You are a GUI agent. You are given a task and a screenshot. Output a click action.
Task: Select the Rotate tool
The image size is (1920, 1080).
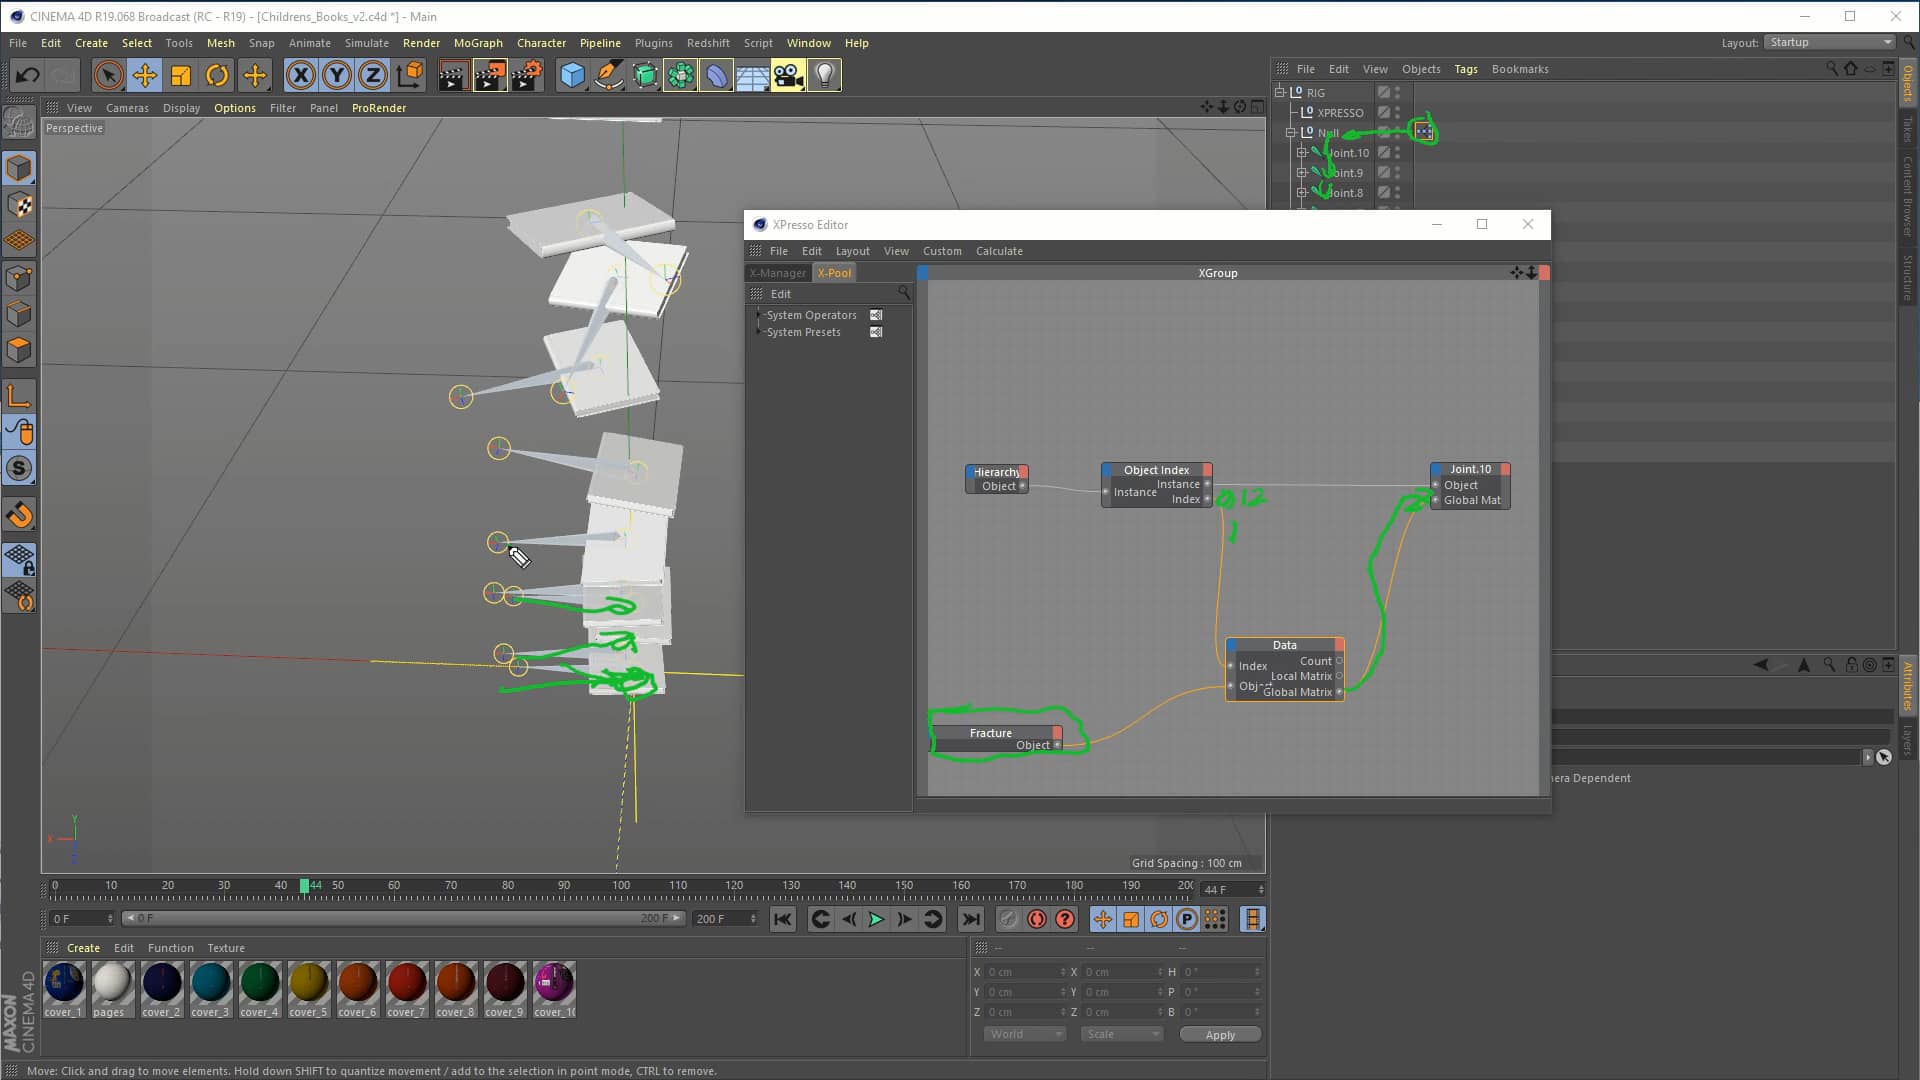click(217, 75)
